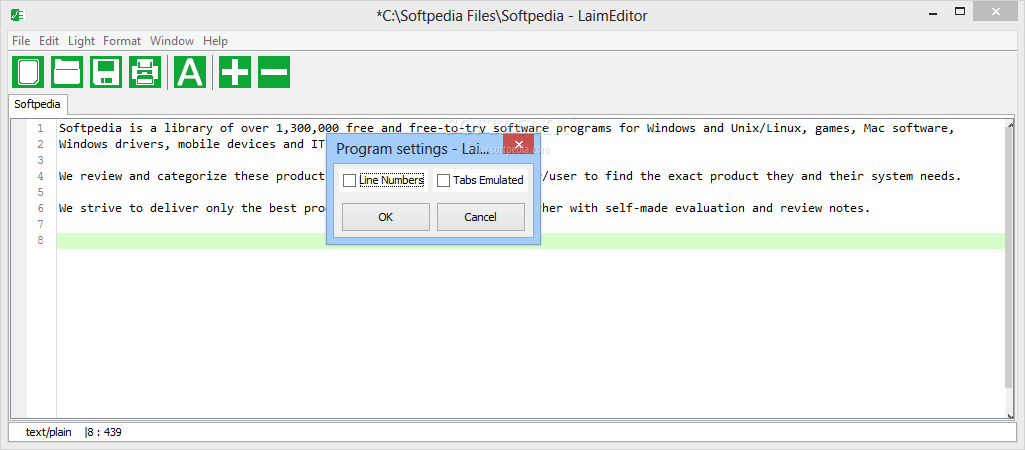Image resolution: width=1025 pixels, height=450 pixels.
Task: Open the Window menu
Action: (172, 41)
